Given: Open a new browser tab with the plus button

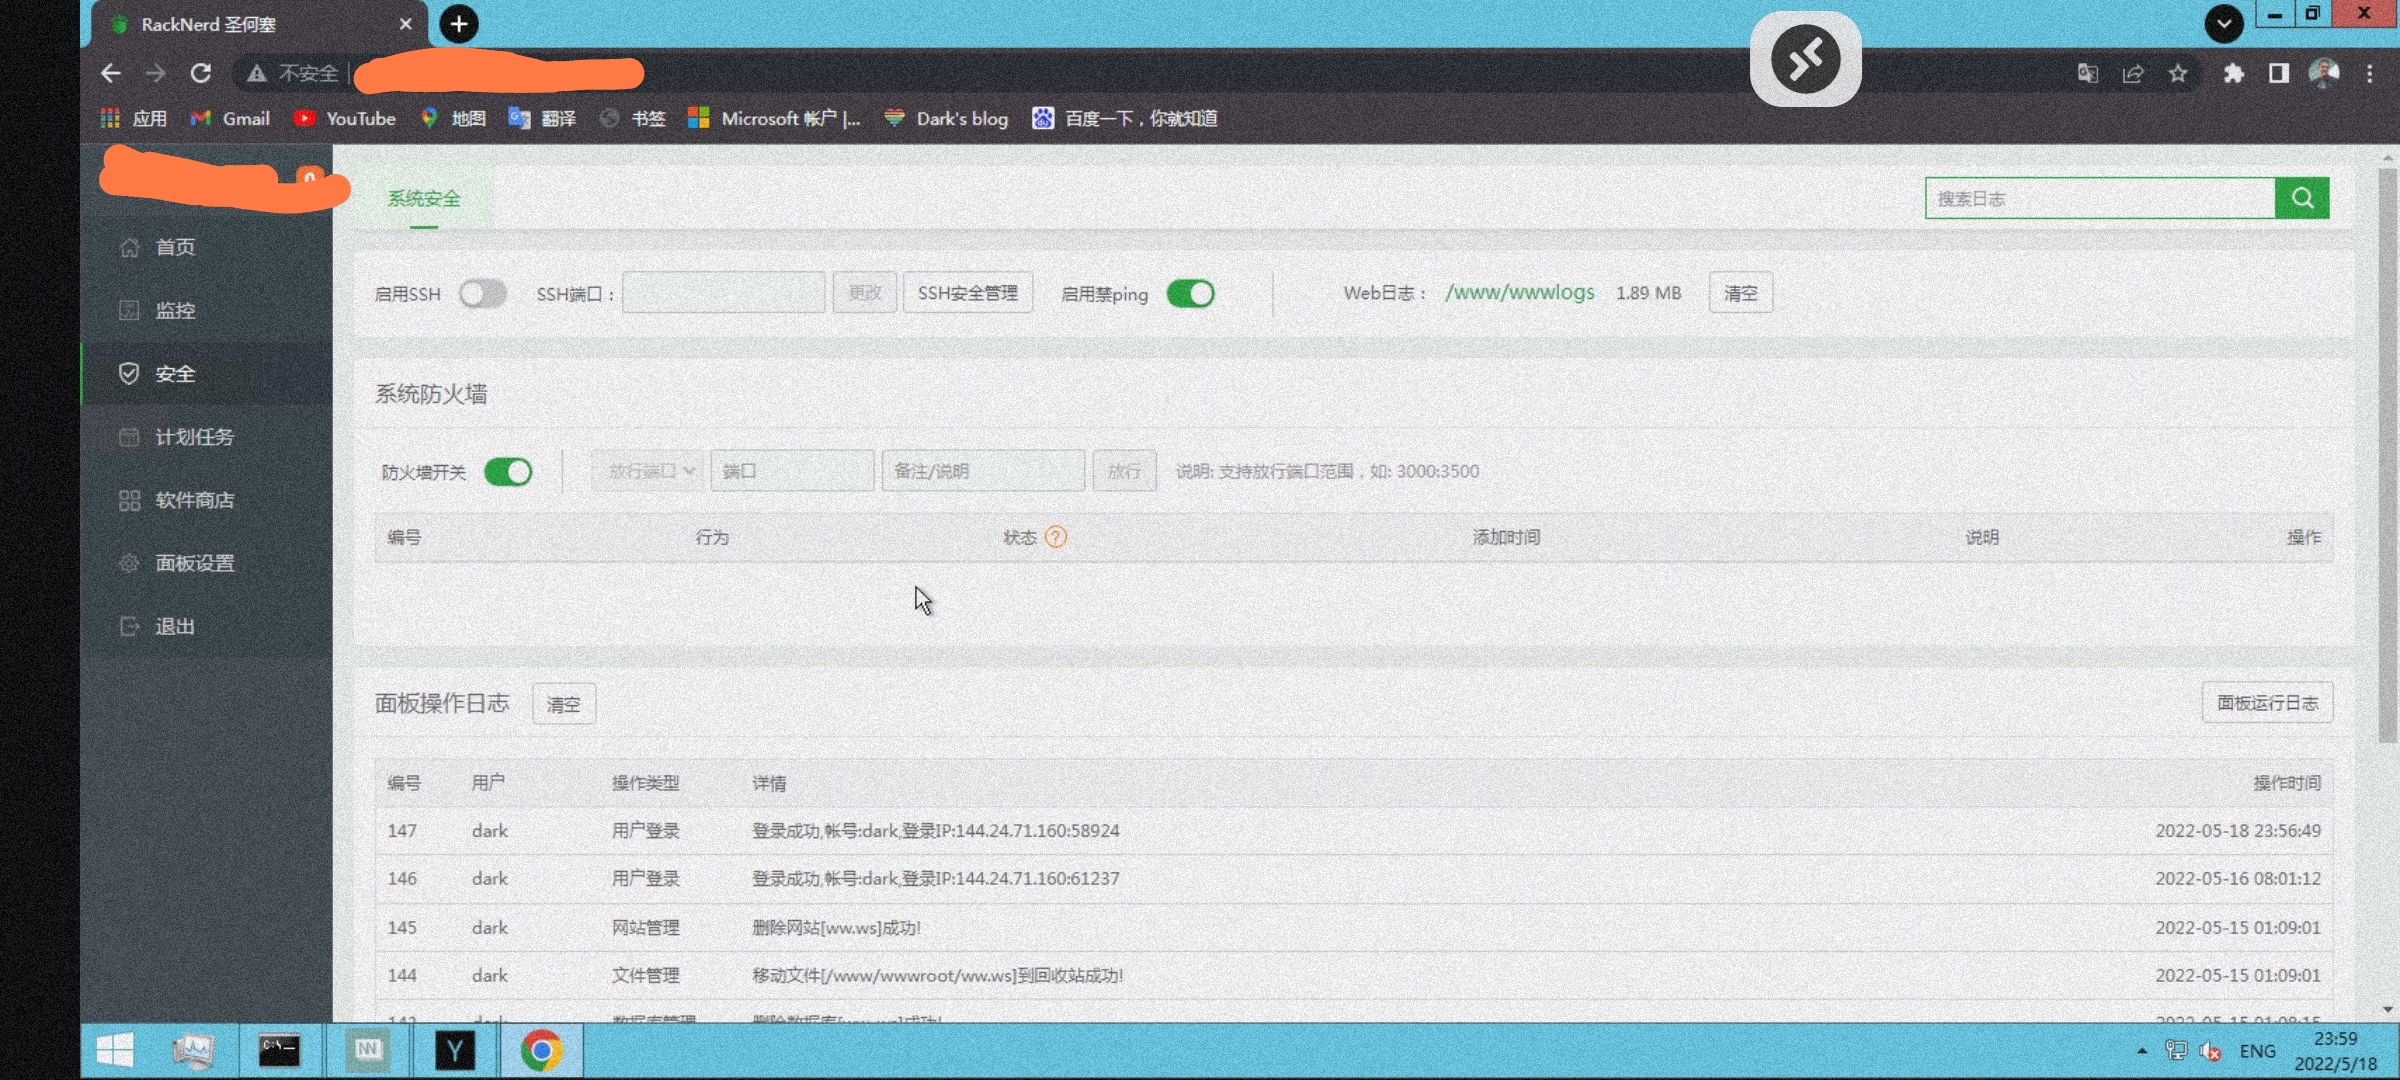Looking at the screenshot, I should coord(459,24).
